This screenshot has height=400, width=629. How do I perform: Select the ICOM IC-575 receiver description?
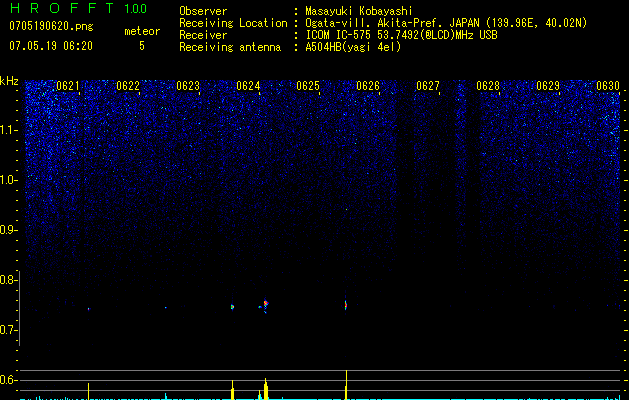[401, 35]
